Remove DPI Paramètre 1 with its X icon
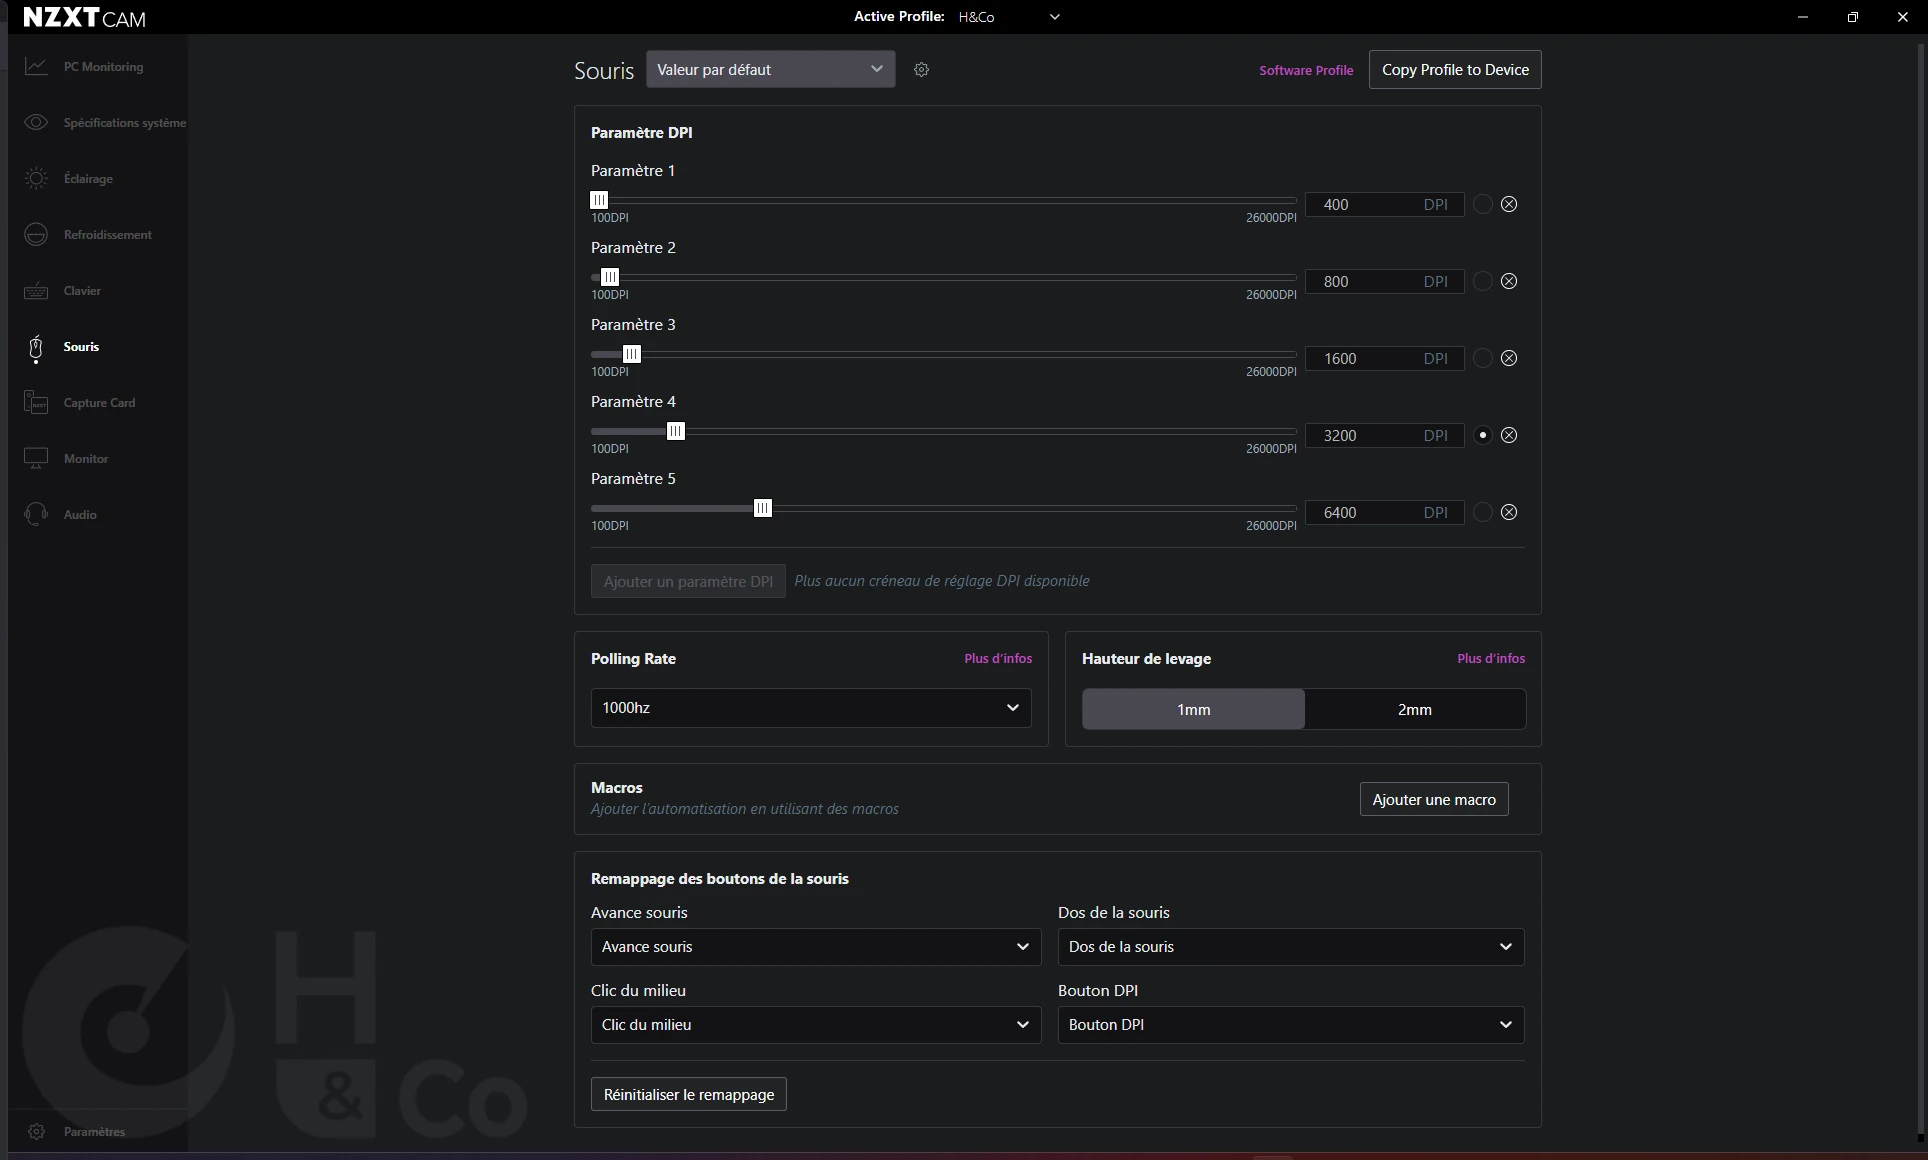Viewport: 1928px width, 1160px height. click(x=1509, y=204)
